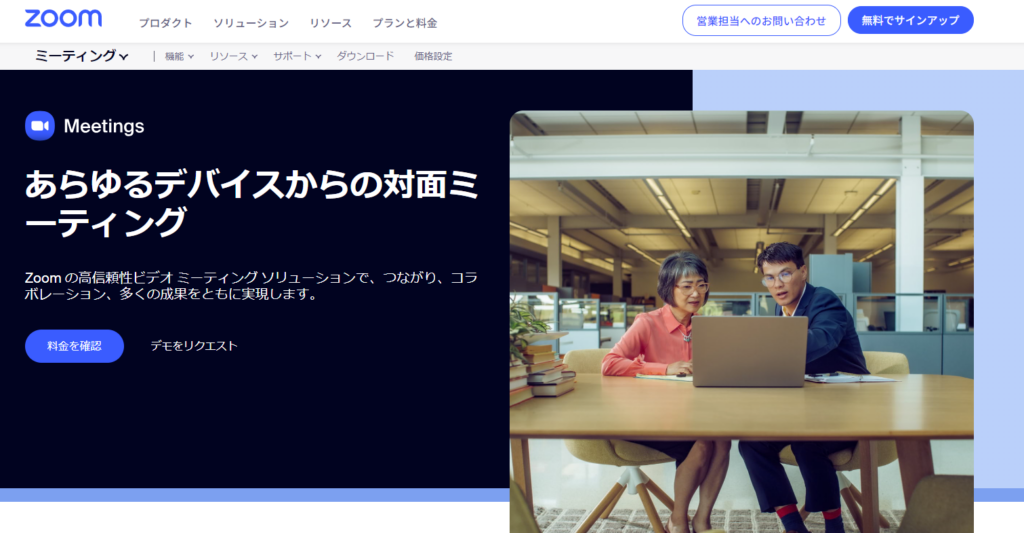
Task: Expand the 機能 submenu dropdown
Action: coord(179,57)
